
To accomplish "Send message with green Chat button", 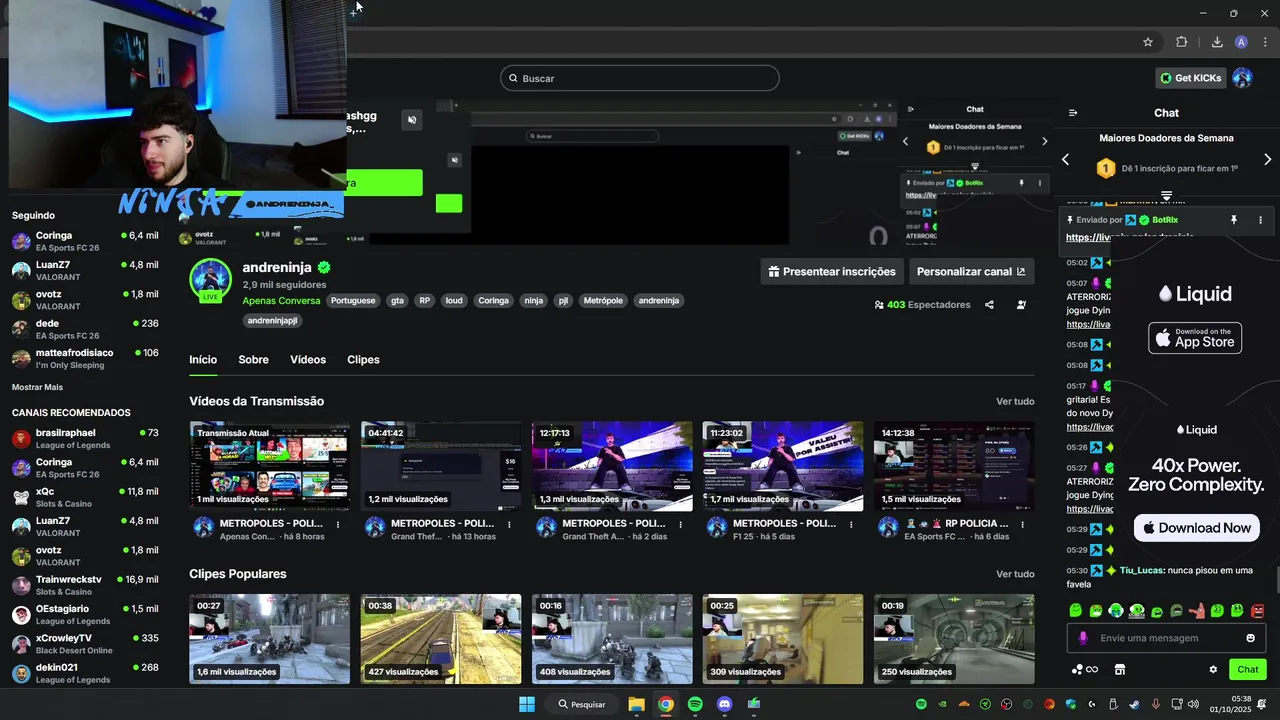I will [1248, 670].
